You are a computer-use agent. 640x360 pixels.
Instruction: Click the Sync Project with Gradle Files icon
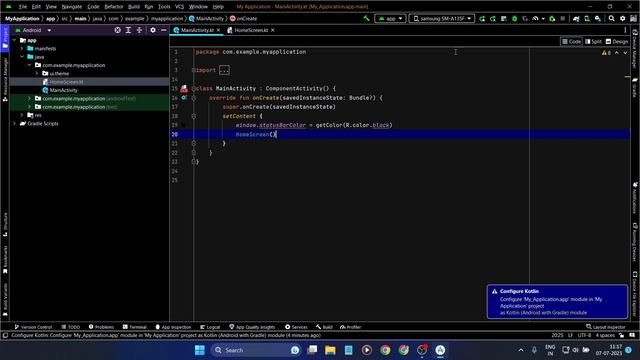(x=576, y=18)
